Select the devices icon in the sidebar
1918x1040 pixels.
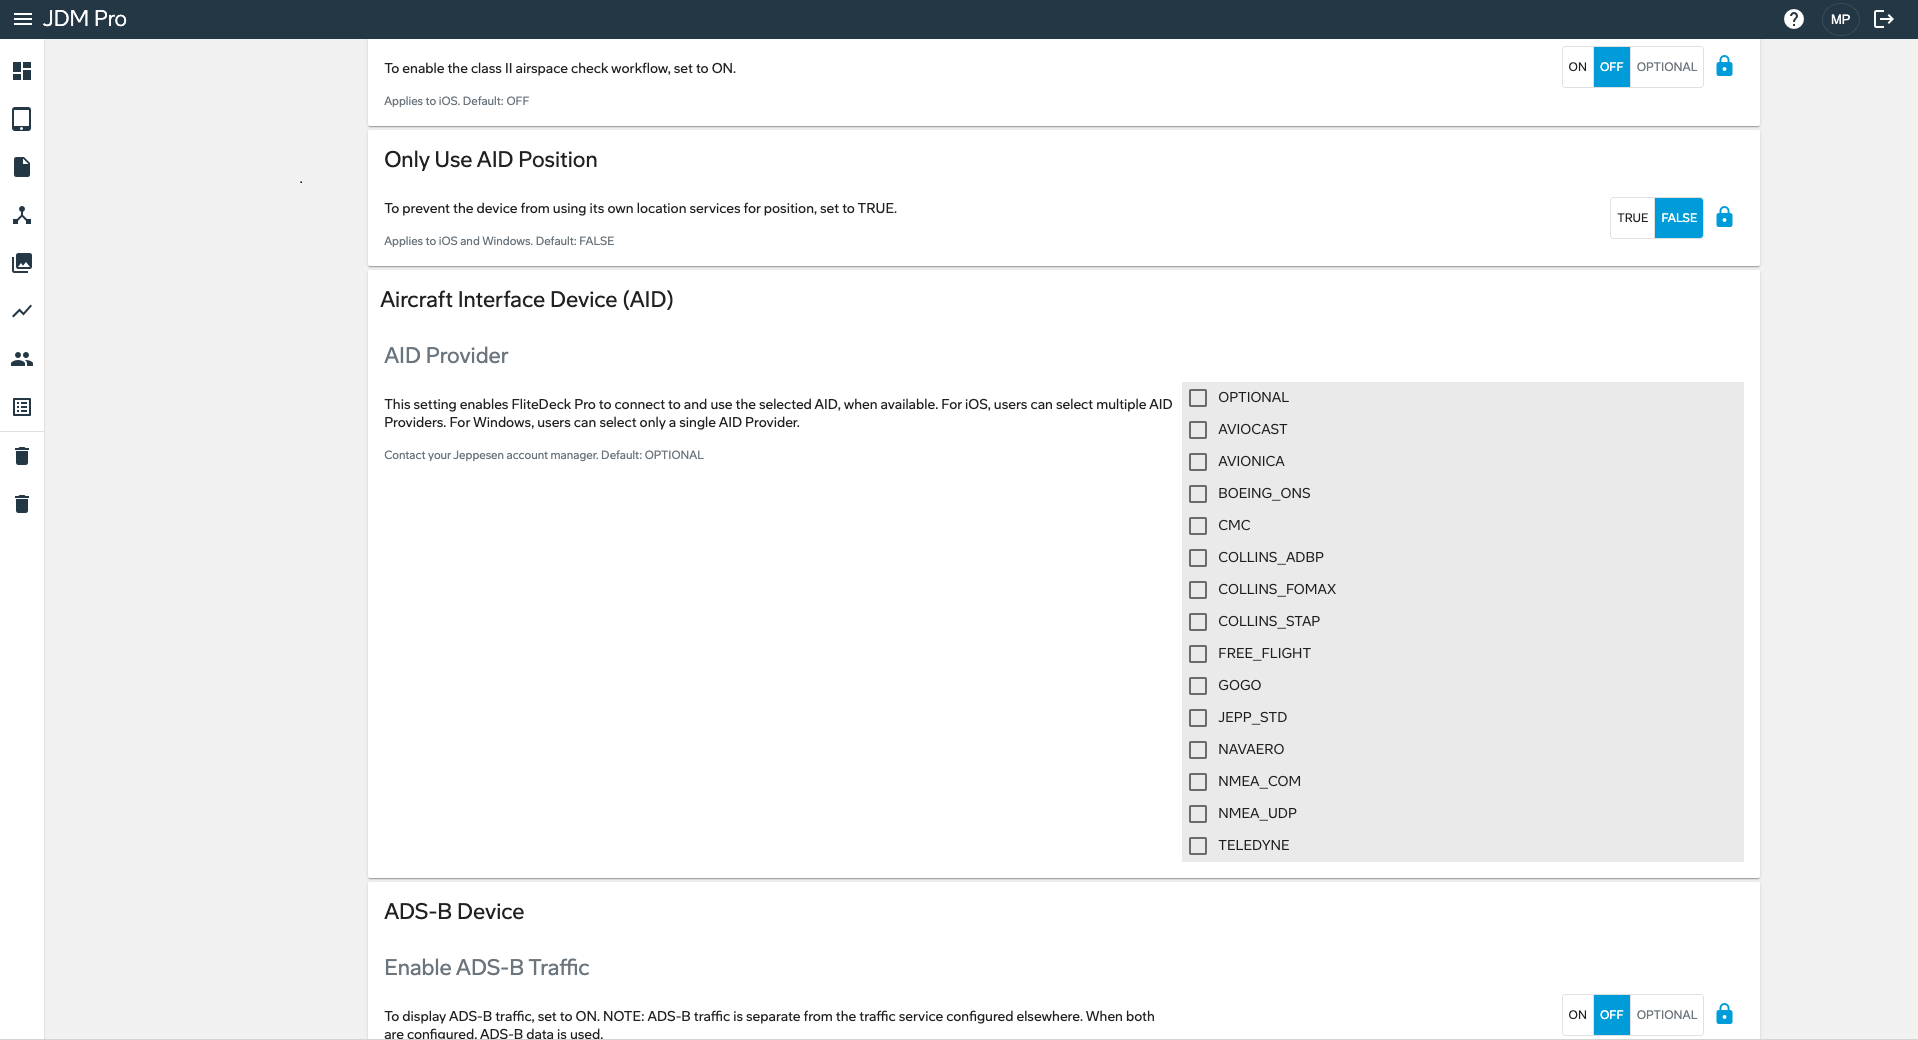pos(21,119)
